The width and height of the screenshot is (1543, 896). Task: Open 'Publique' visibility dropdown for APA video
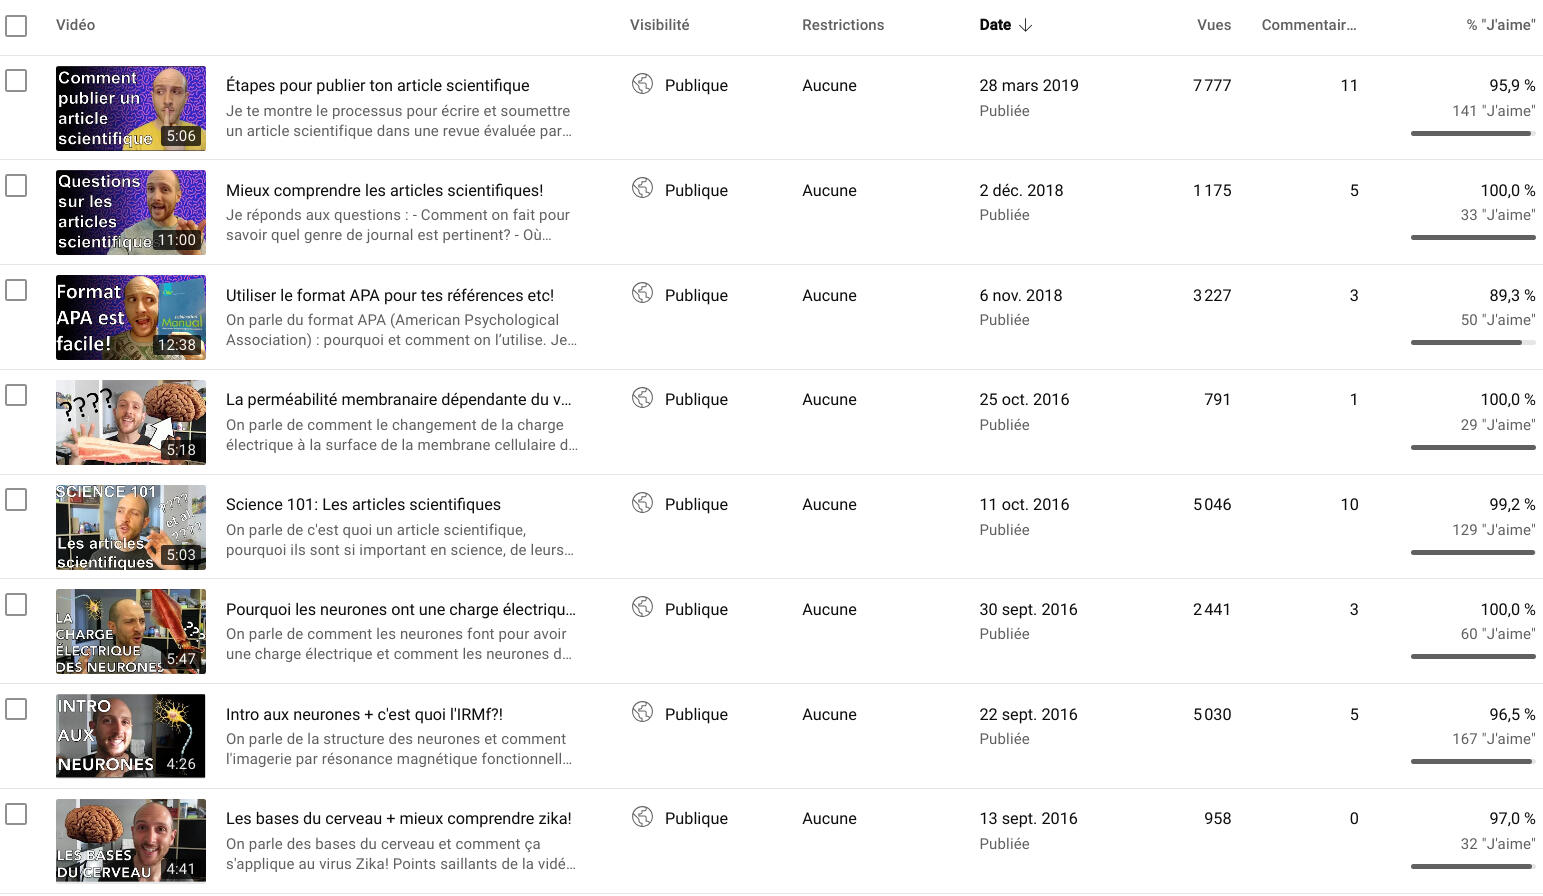click(696, 295)
